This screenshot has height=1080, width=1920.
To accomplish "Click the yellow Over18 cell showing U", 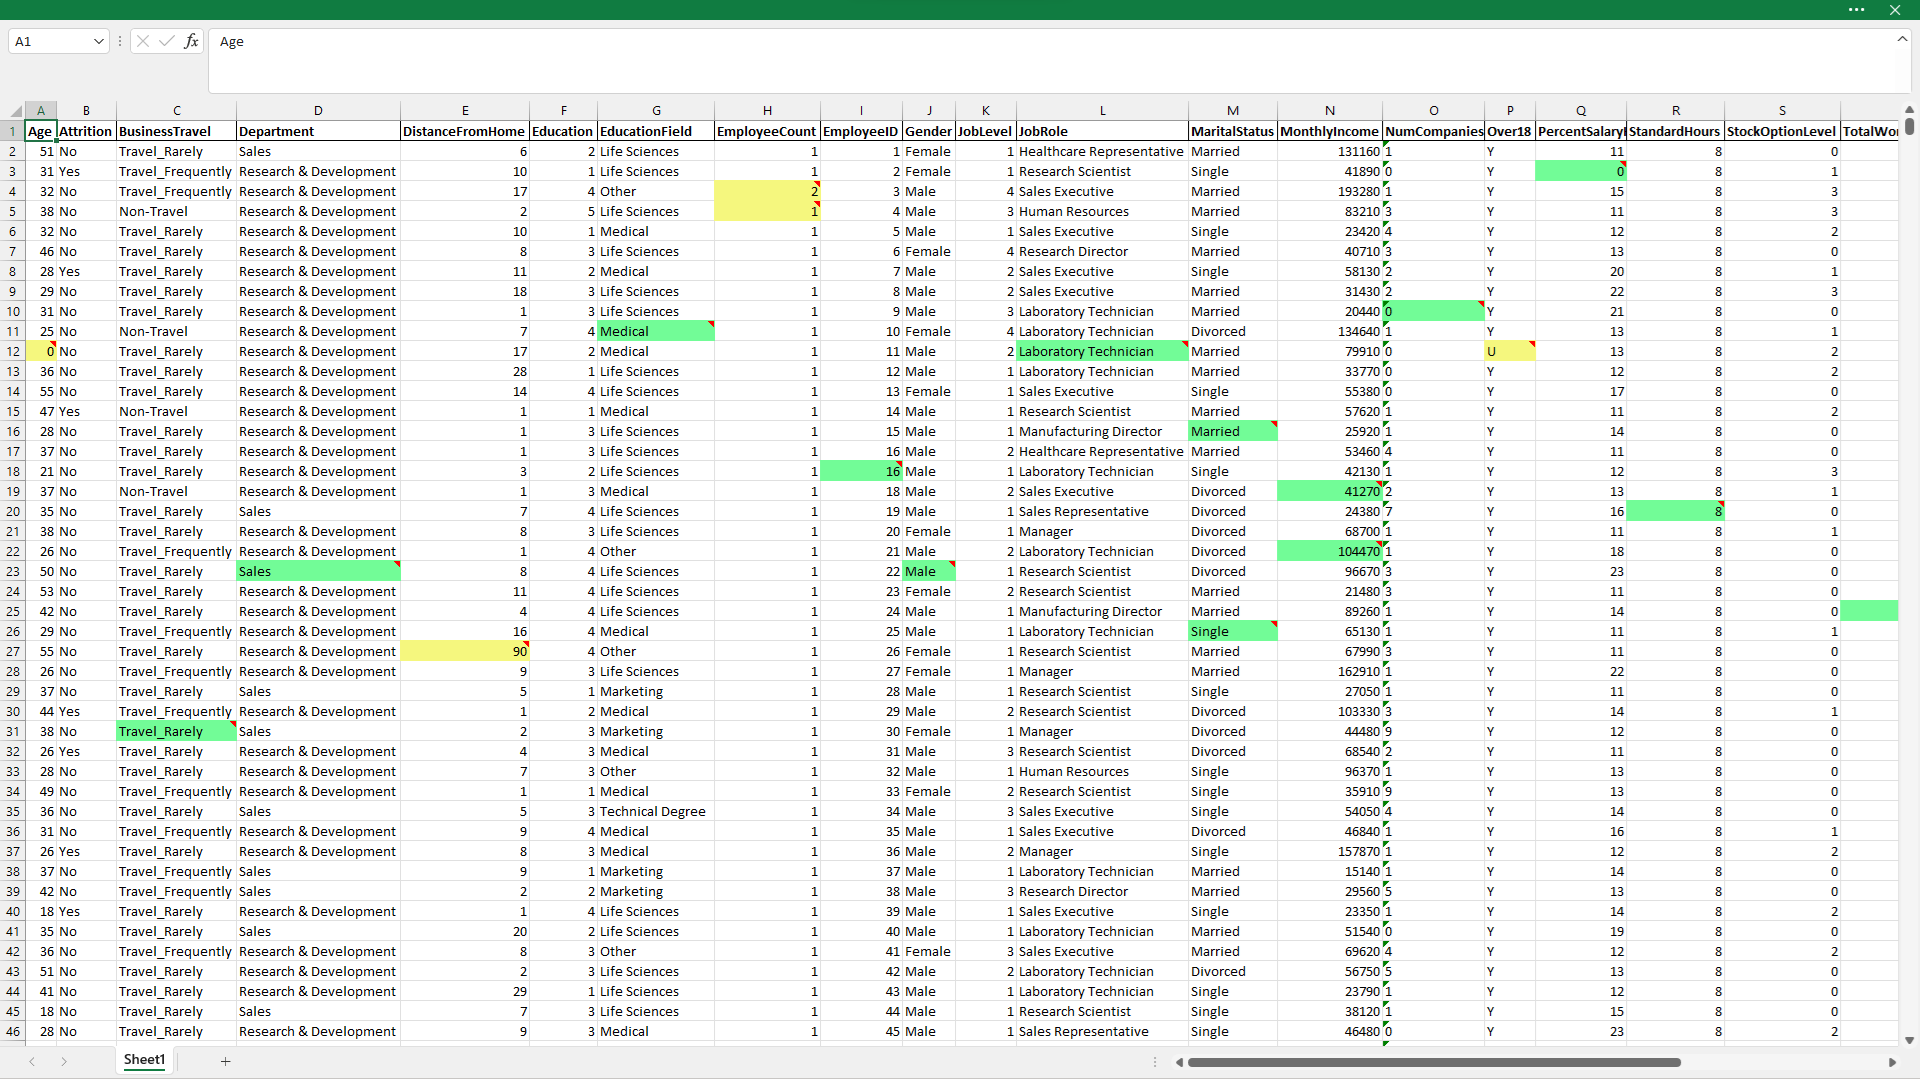I will 1510,351.
